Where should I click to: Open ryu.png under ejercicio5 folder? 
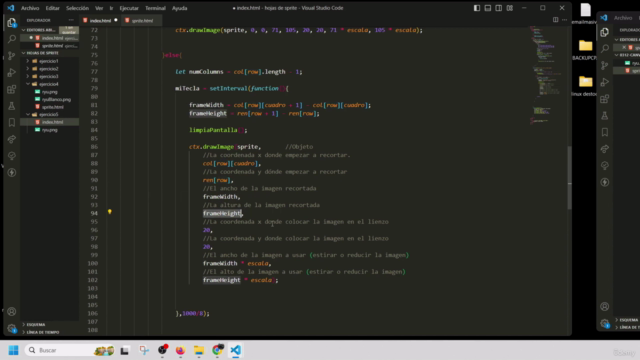[x=49, y=130]
